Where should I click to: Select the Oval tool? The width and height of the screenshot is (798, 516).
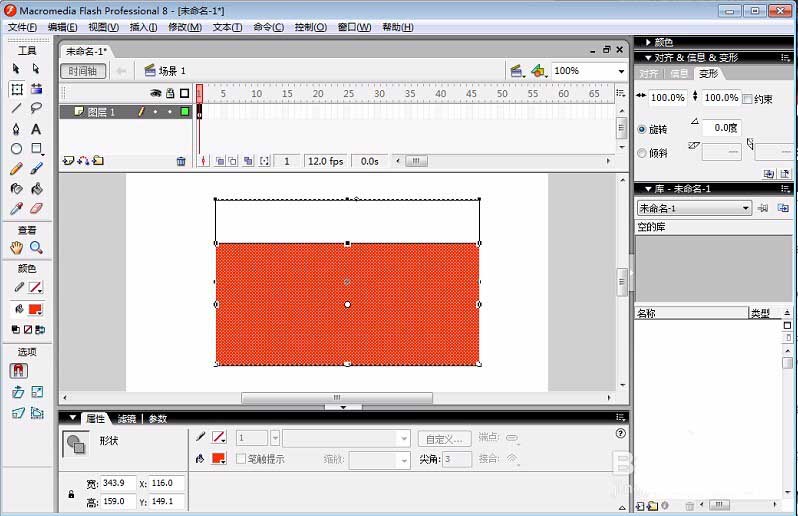pyautogui.click(x=16, y=149)
